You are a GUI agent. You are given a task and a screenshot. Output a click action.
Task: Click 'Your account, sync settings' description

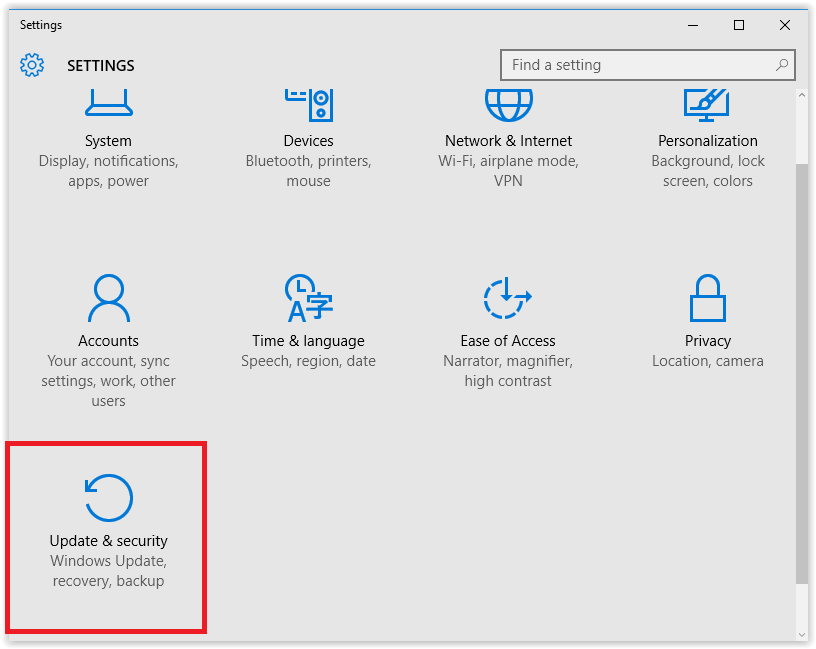click(x=108, y=380)
